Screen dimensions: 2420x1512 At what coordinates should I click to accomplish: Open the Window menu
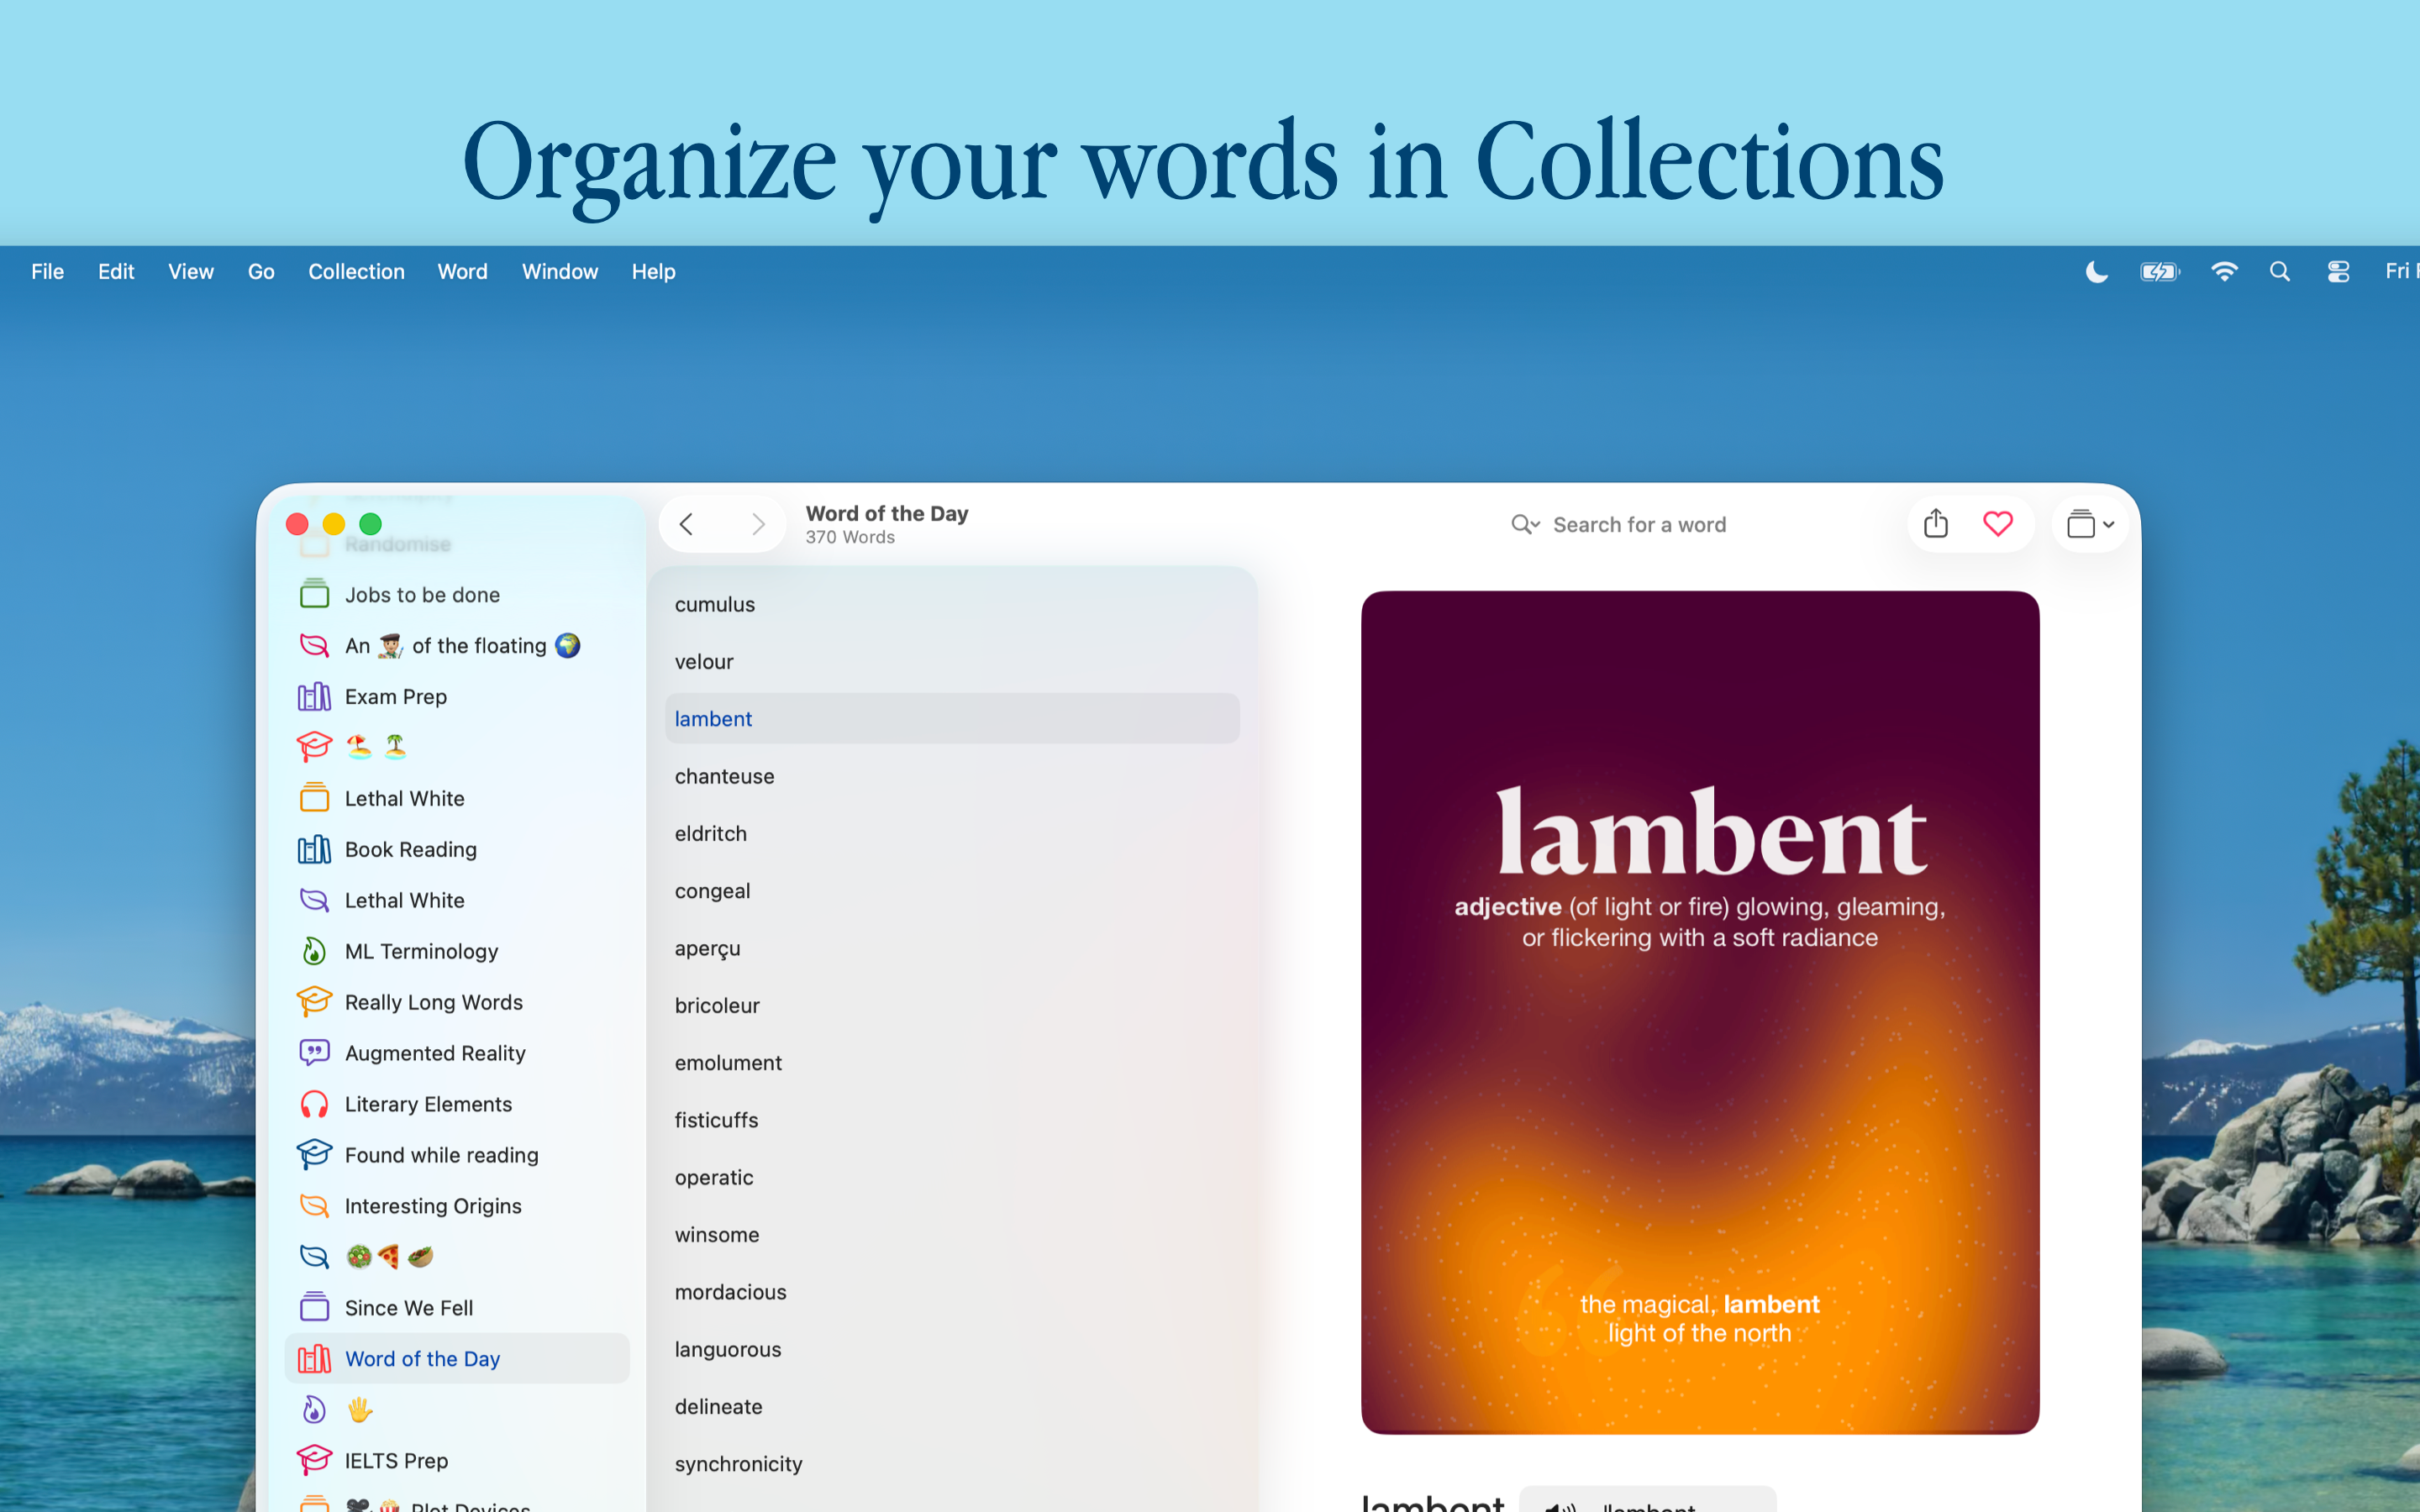point(560,271)
